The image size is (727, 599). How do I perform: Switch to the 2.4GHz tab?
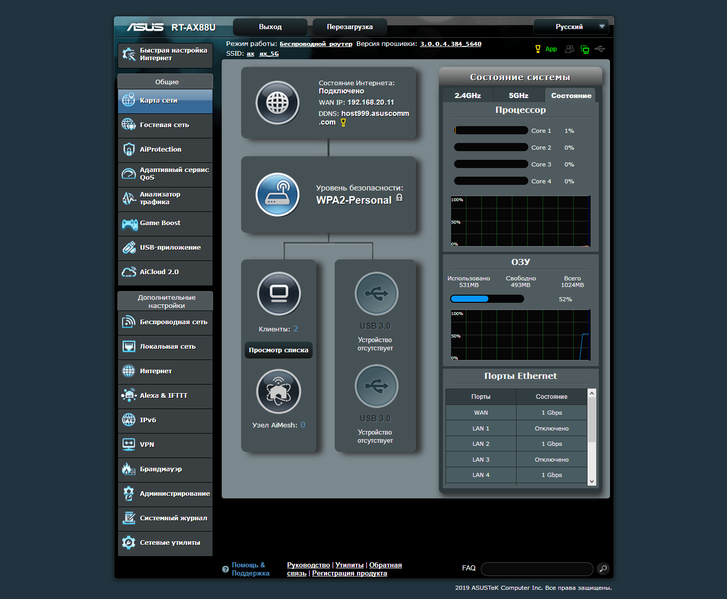[x=467, y=96]
